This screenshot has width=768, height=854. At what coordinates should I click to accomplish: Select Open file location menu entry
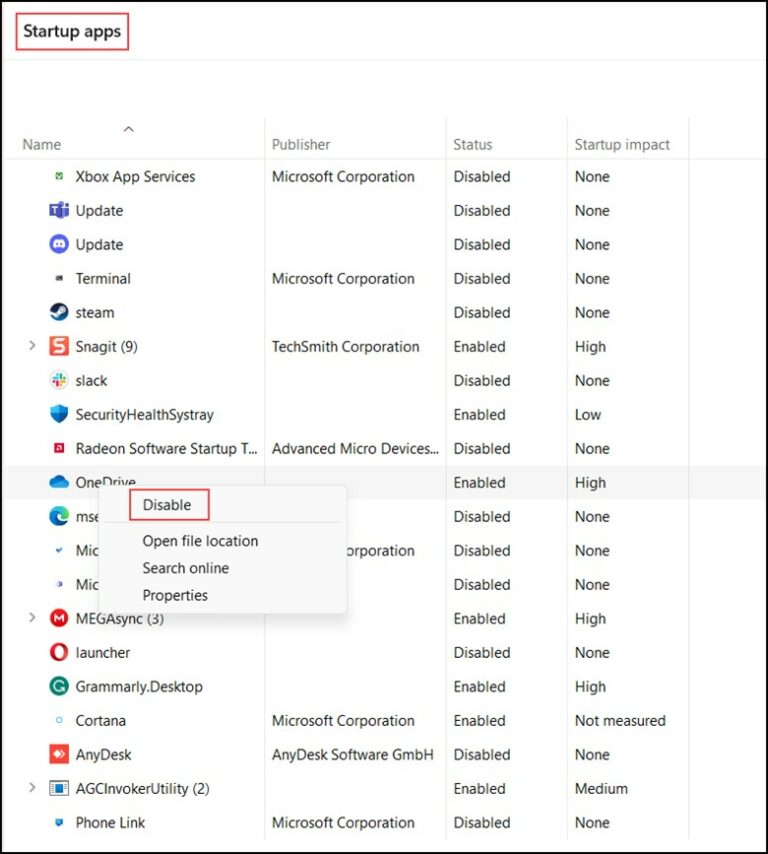[x=200, y=541]
